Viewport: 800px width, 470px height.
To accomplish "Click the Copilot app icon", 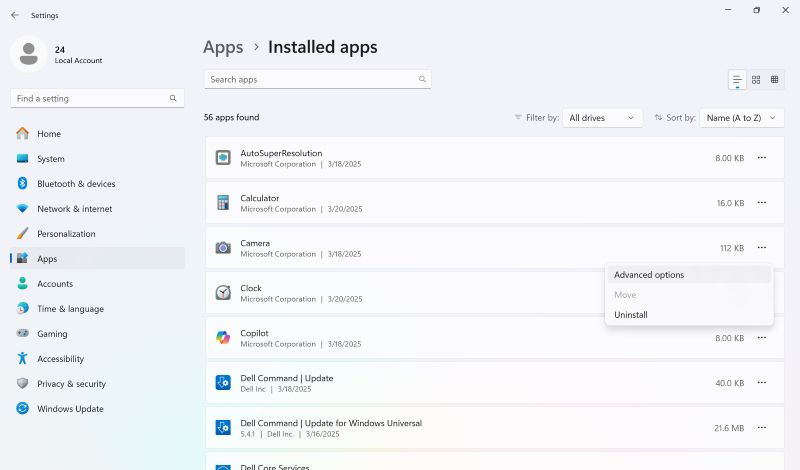I will point(223,338).
